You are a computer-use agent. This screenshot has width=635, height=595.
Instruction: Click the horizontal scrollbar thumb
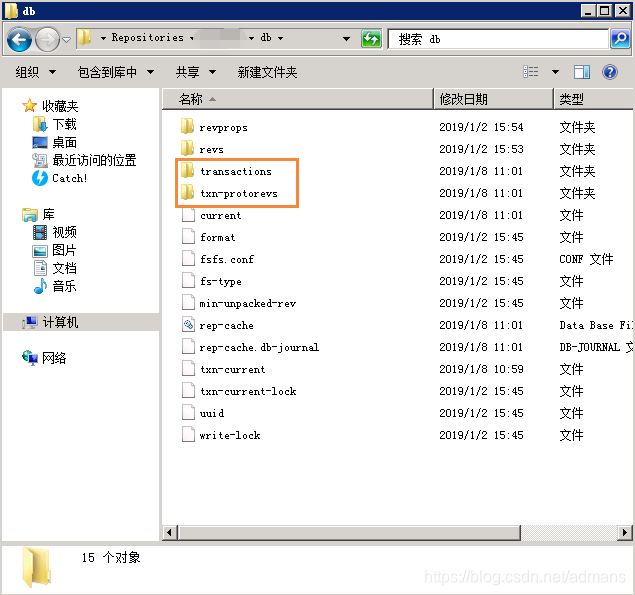[349, 532]
